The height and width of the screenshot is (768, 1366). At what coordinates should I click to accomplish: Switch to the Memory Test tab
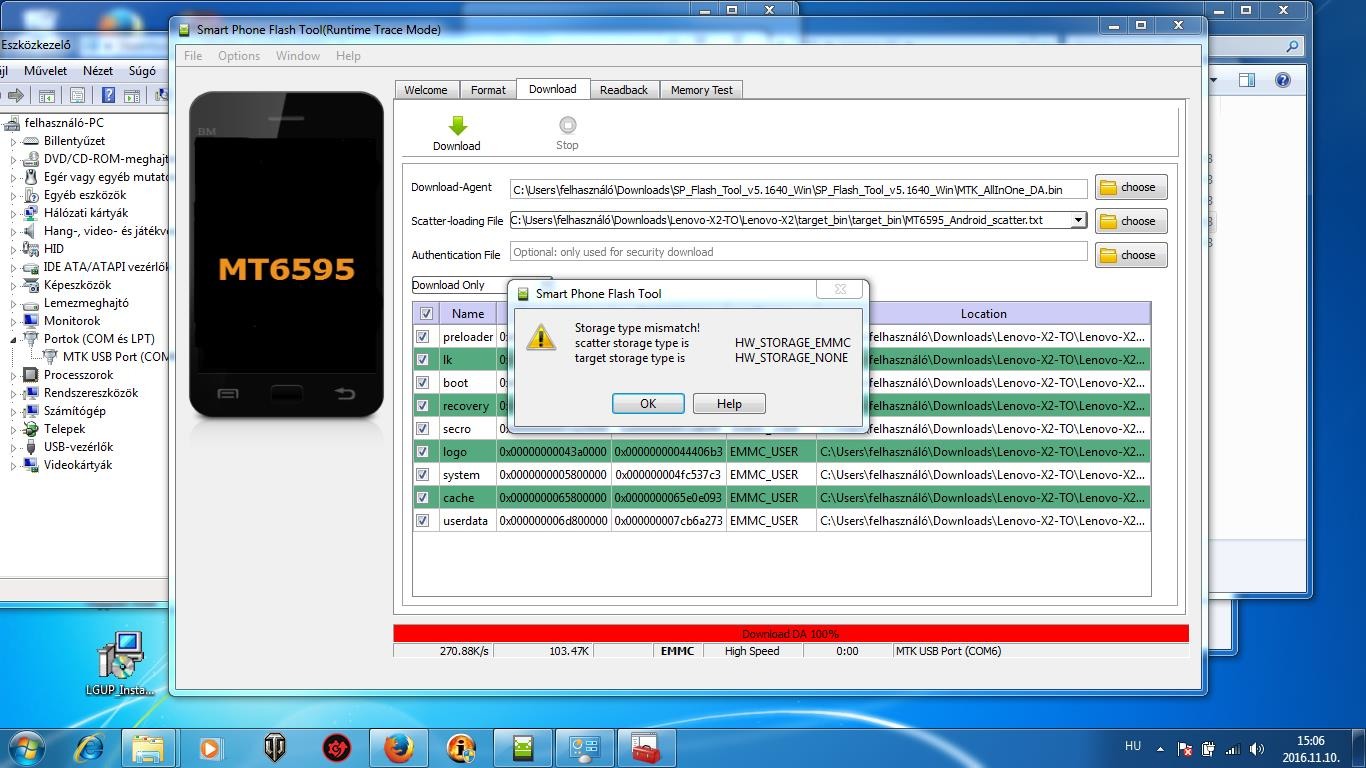coord(701,90)
